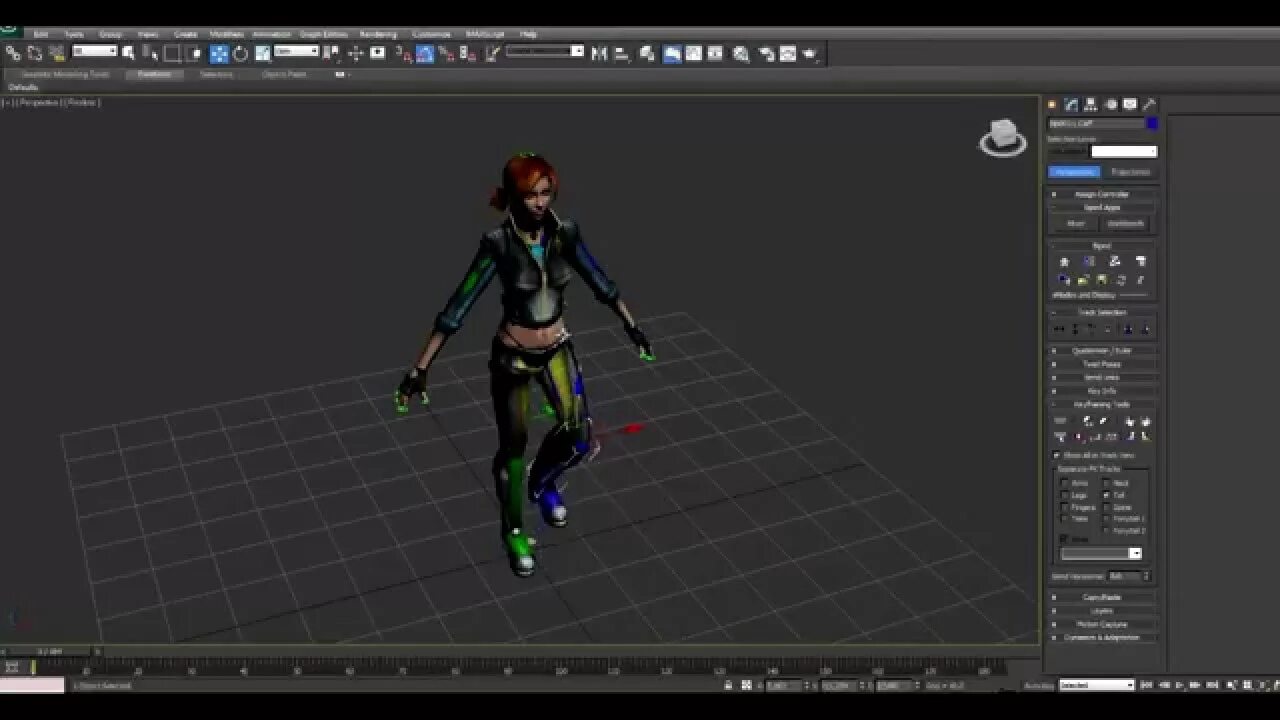The image size is (1280, 720).
Task: Click the viewport Perspective label
Action: [39, 102]
